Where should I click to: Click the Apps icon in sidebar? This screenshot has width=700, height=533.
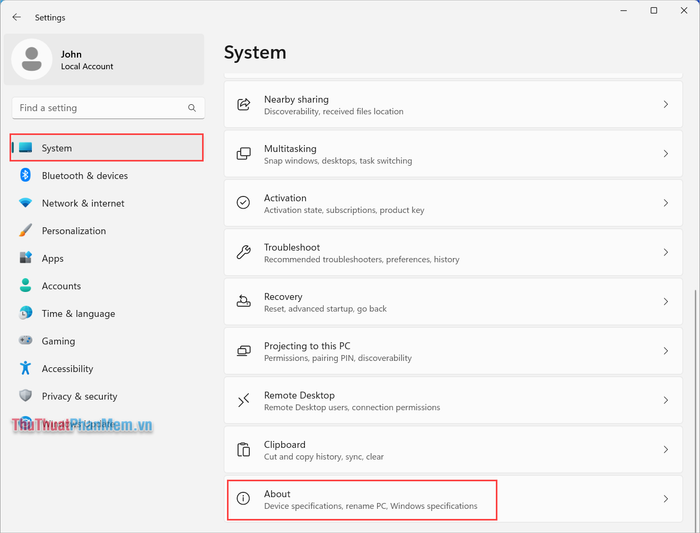[x=25, y=258]
